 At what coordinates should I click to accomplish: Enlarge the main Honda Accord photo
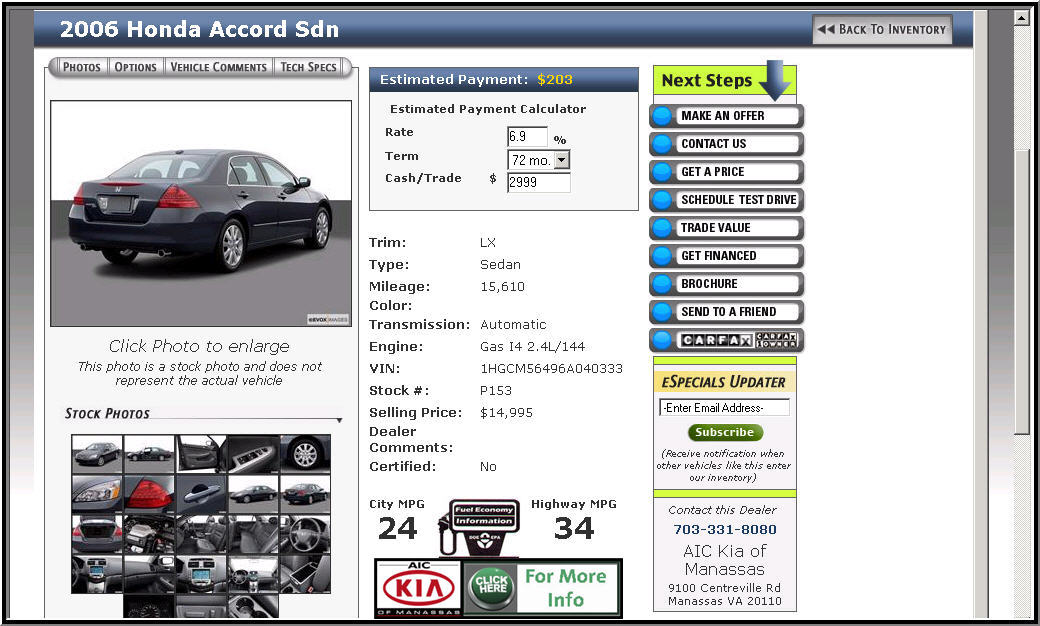201,214
